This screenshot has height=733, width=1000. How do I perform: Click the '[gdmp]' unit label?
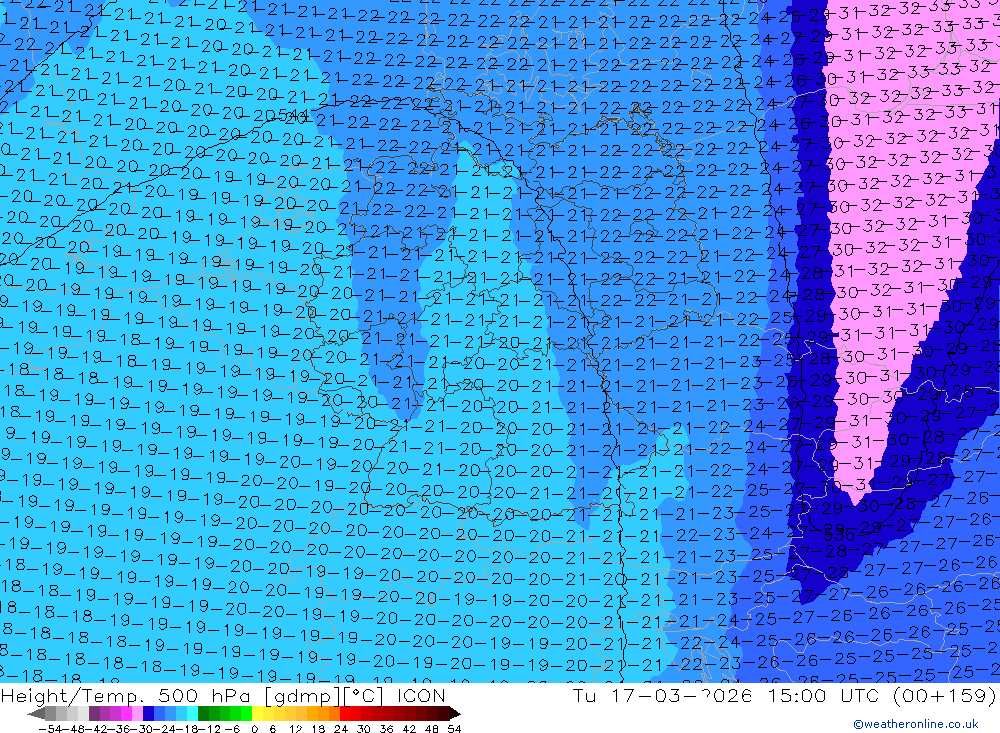pyautogui.click(x=302, y=696)
